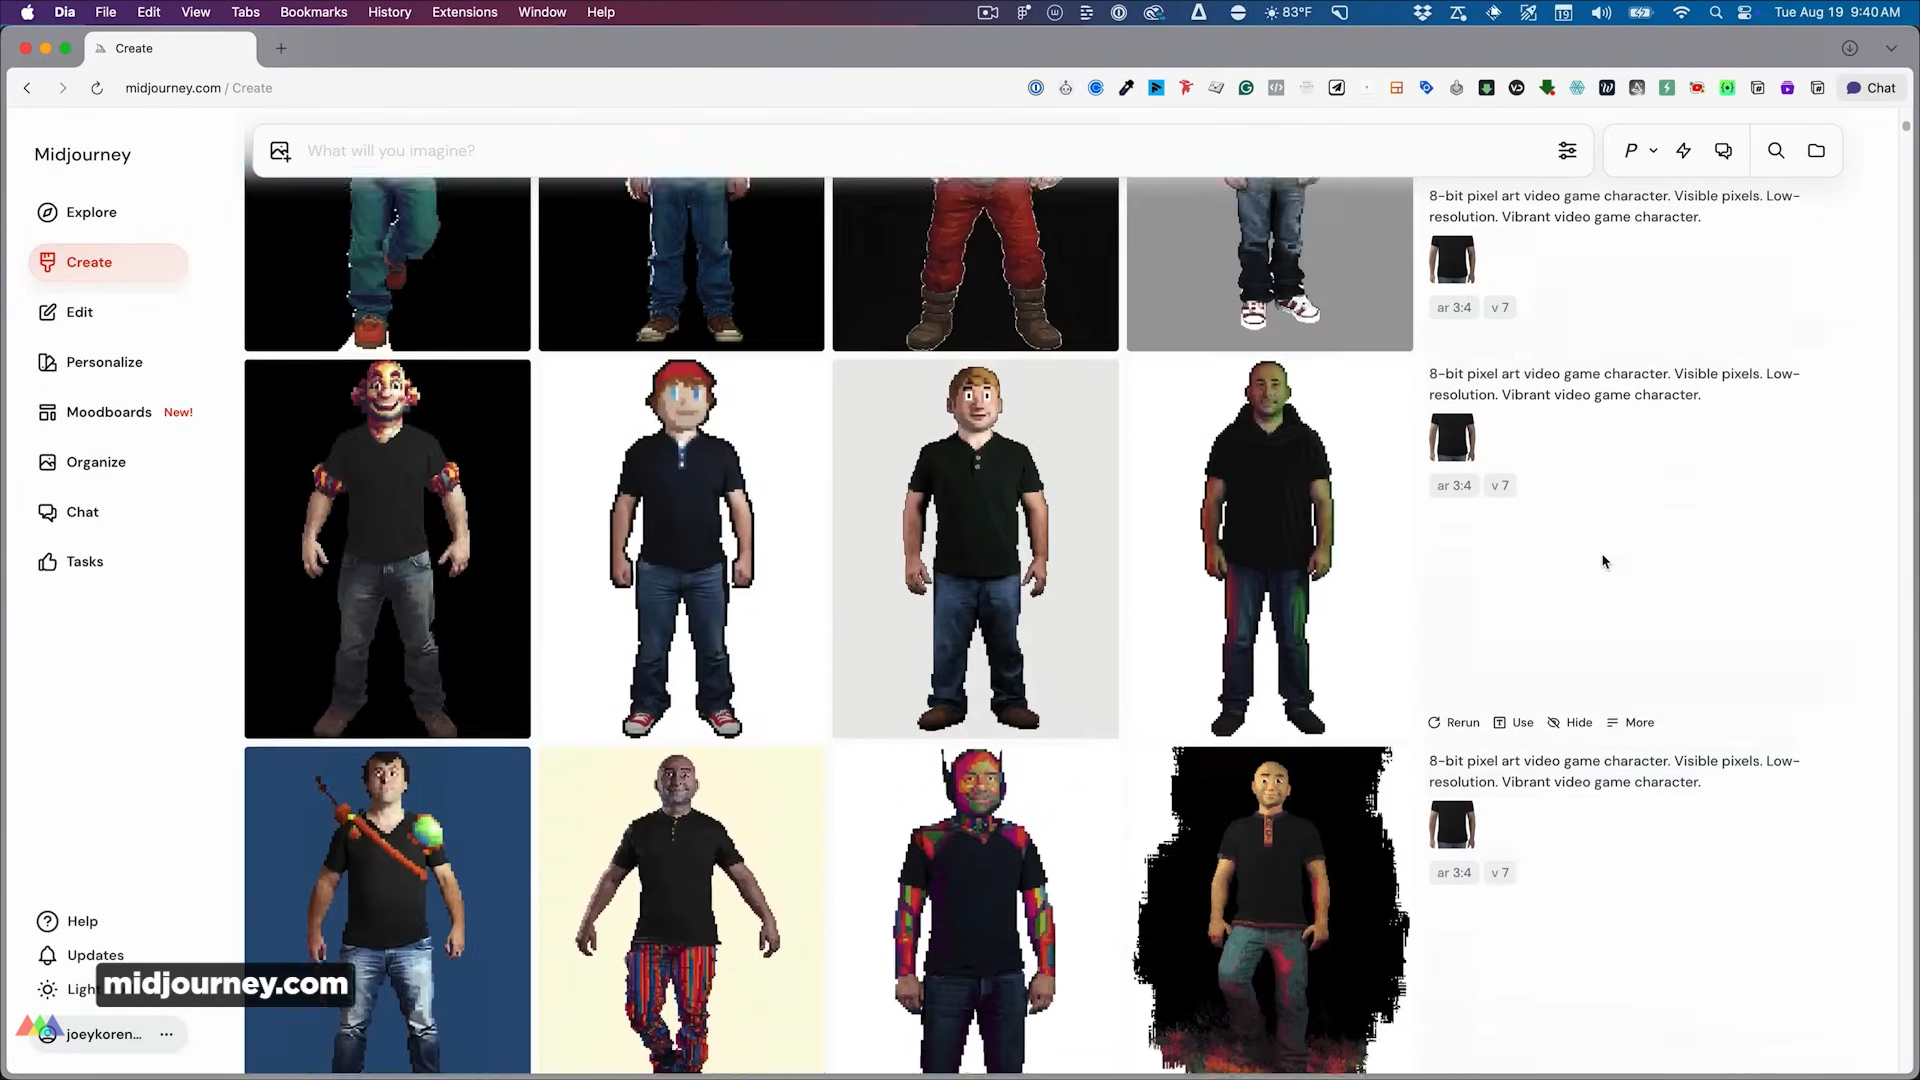Open the folder icon in the Midjourney toolbar
This screenshot has width=1920, height=1080.
[1816, 151]
